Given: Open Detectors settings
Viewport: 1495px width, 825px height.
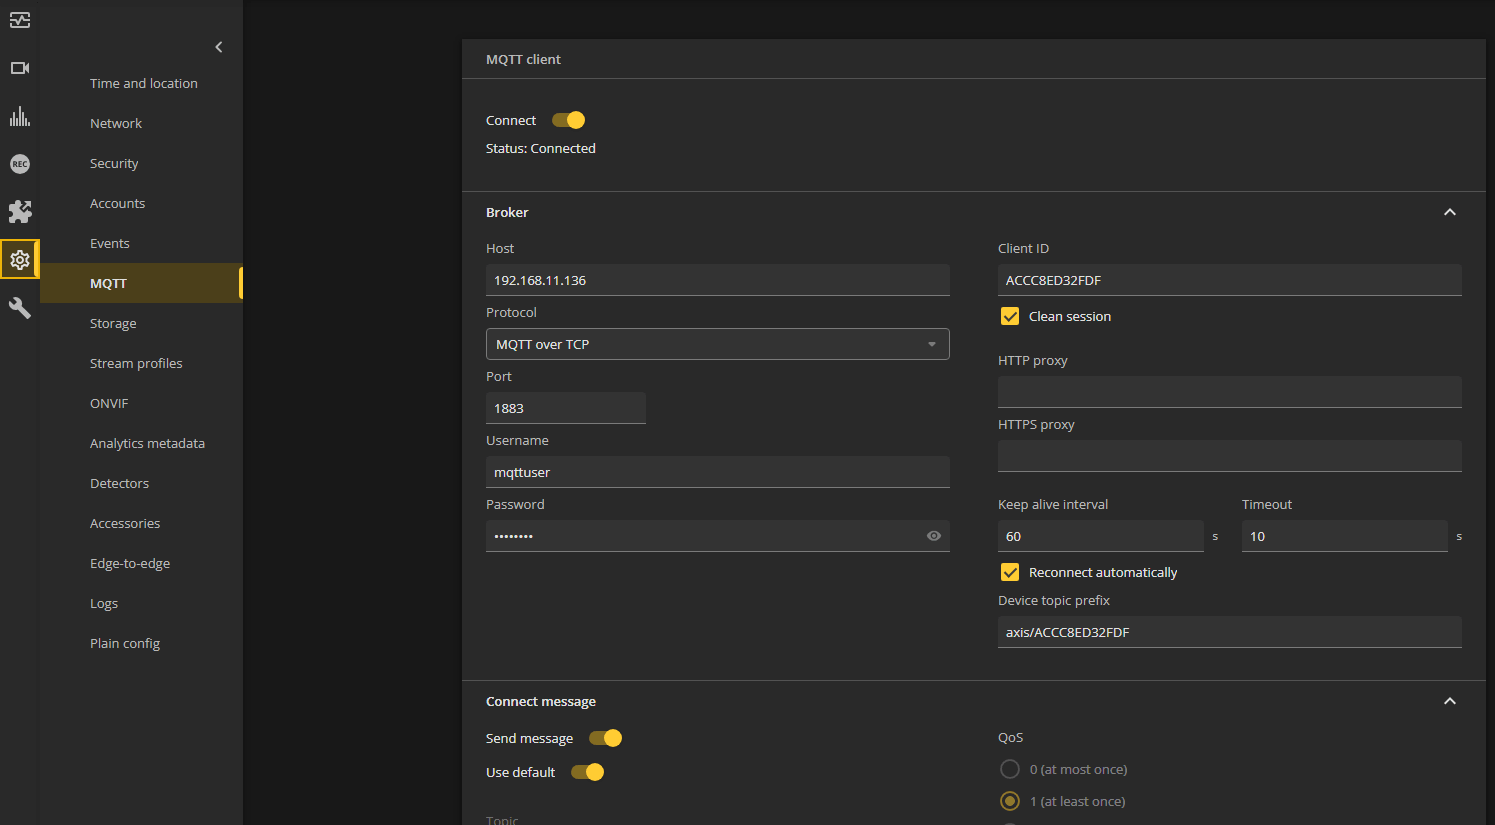Looking at the screenshot, I should tap(119, 483).
